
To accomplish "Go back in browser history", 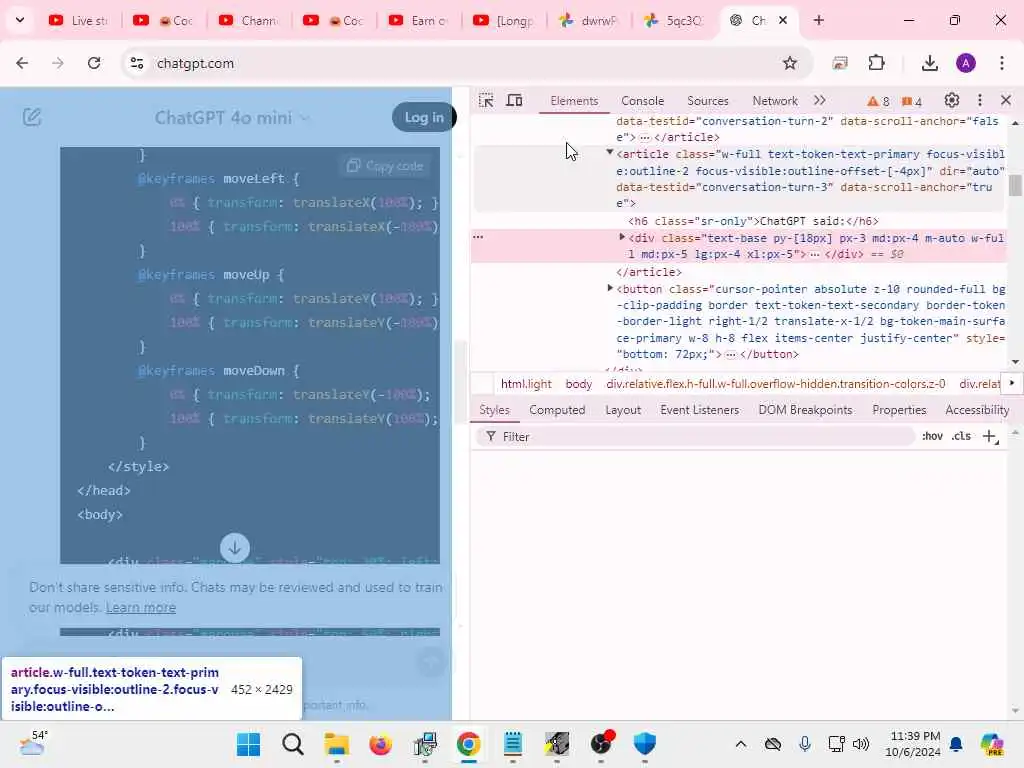I will click(x=22, y=63).
